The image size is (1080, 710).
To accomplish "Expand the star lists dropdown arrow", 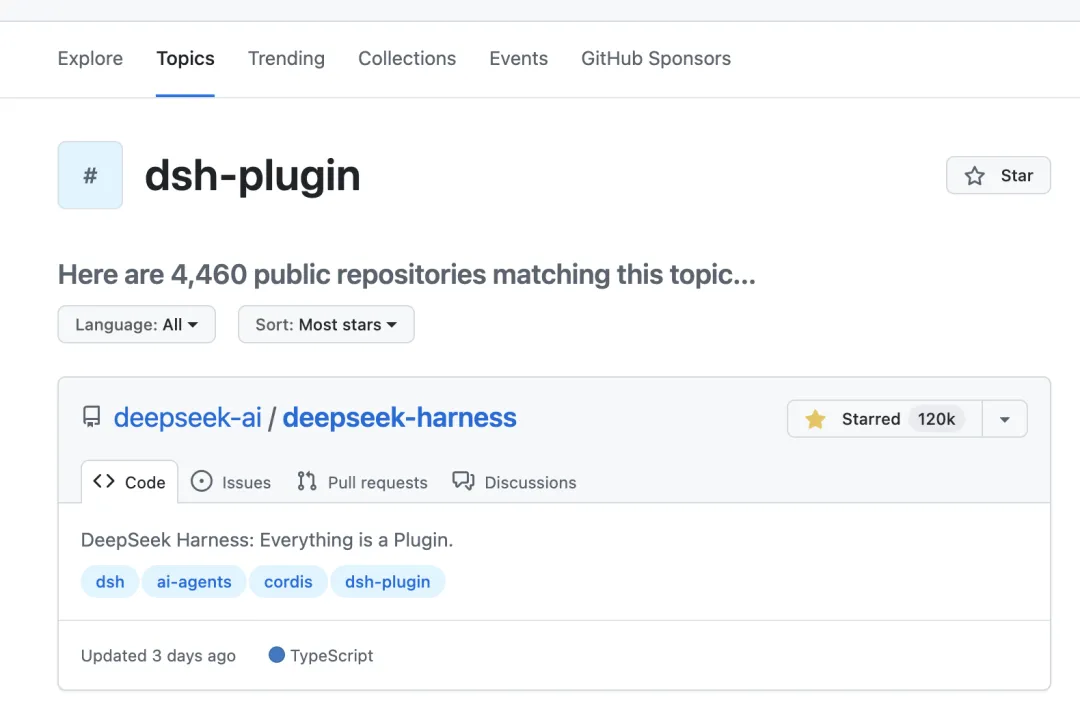I will pyautogui.click(x=1004, y=419).
